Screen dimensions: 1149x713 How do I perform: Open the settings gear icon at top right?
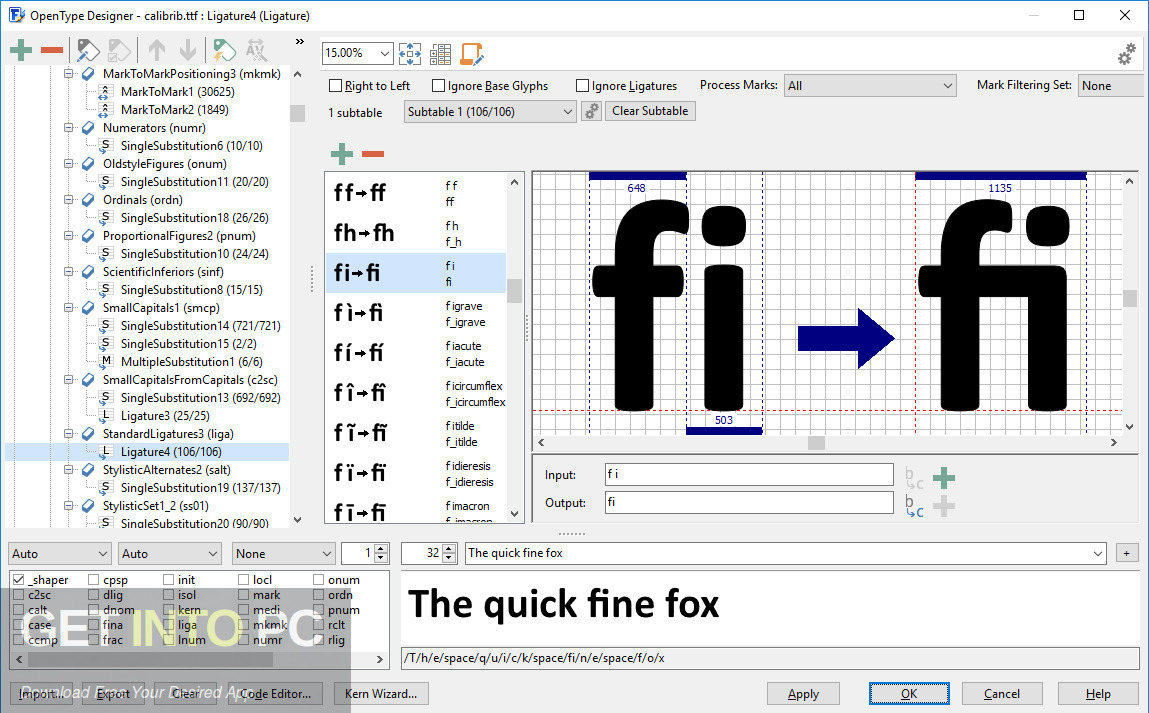(x=1127, y=53)
